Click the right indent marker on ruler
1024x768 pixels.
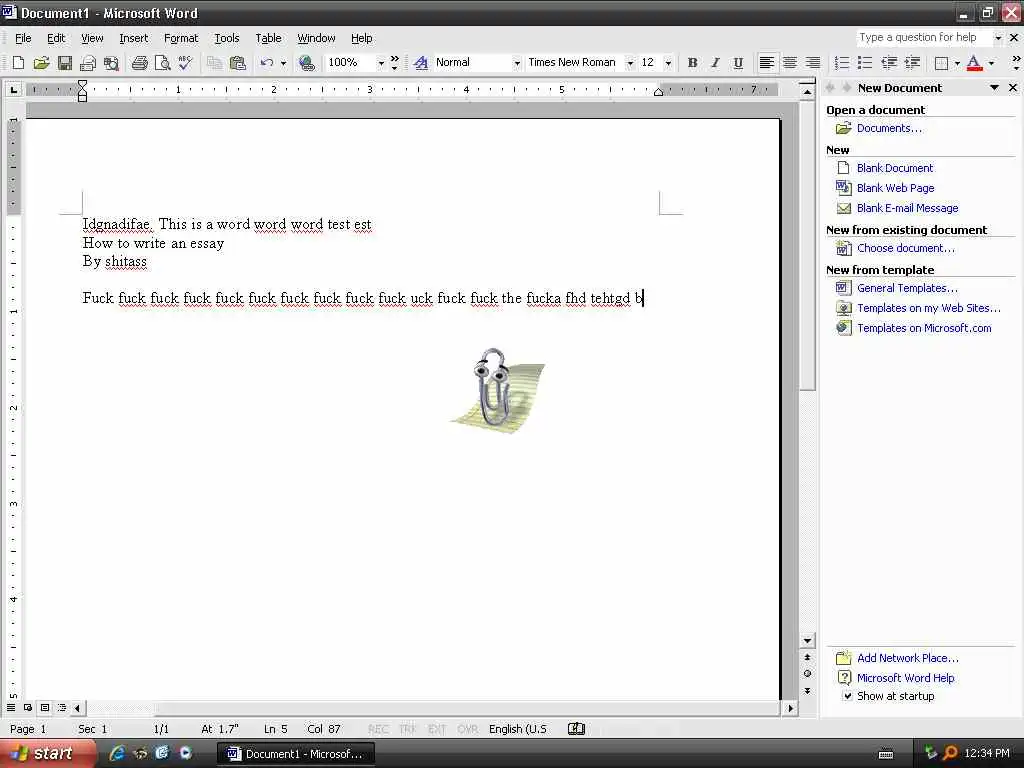tap(658, 92)
